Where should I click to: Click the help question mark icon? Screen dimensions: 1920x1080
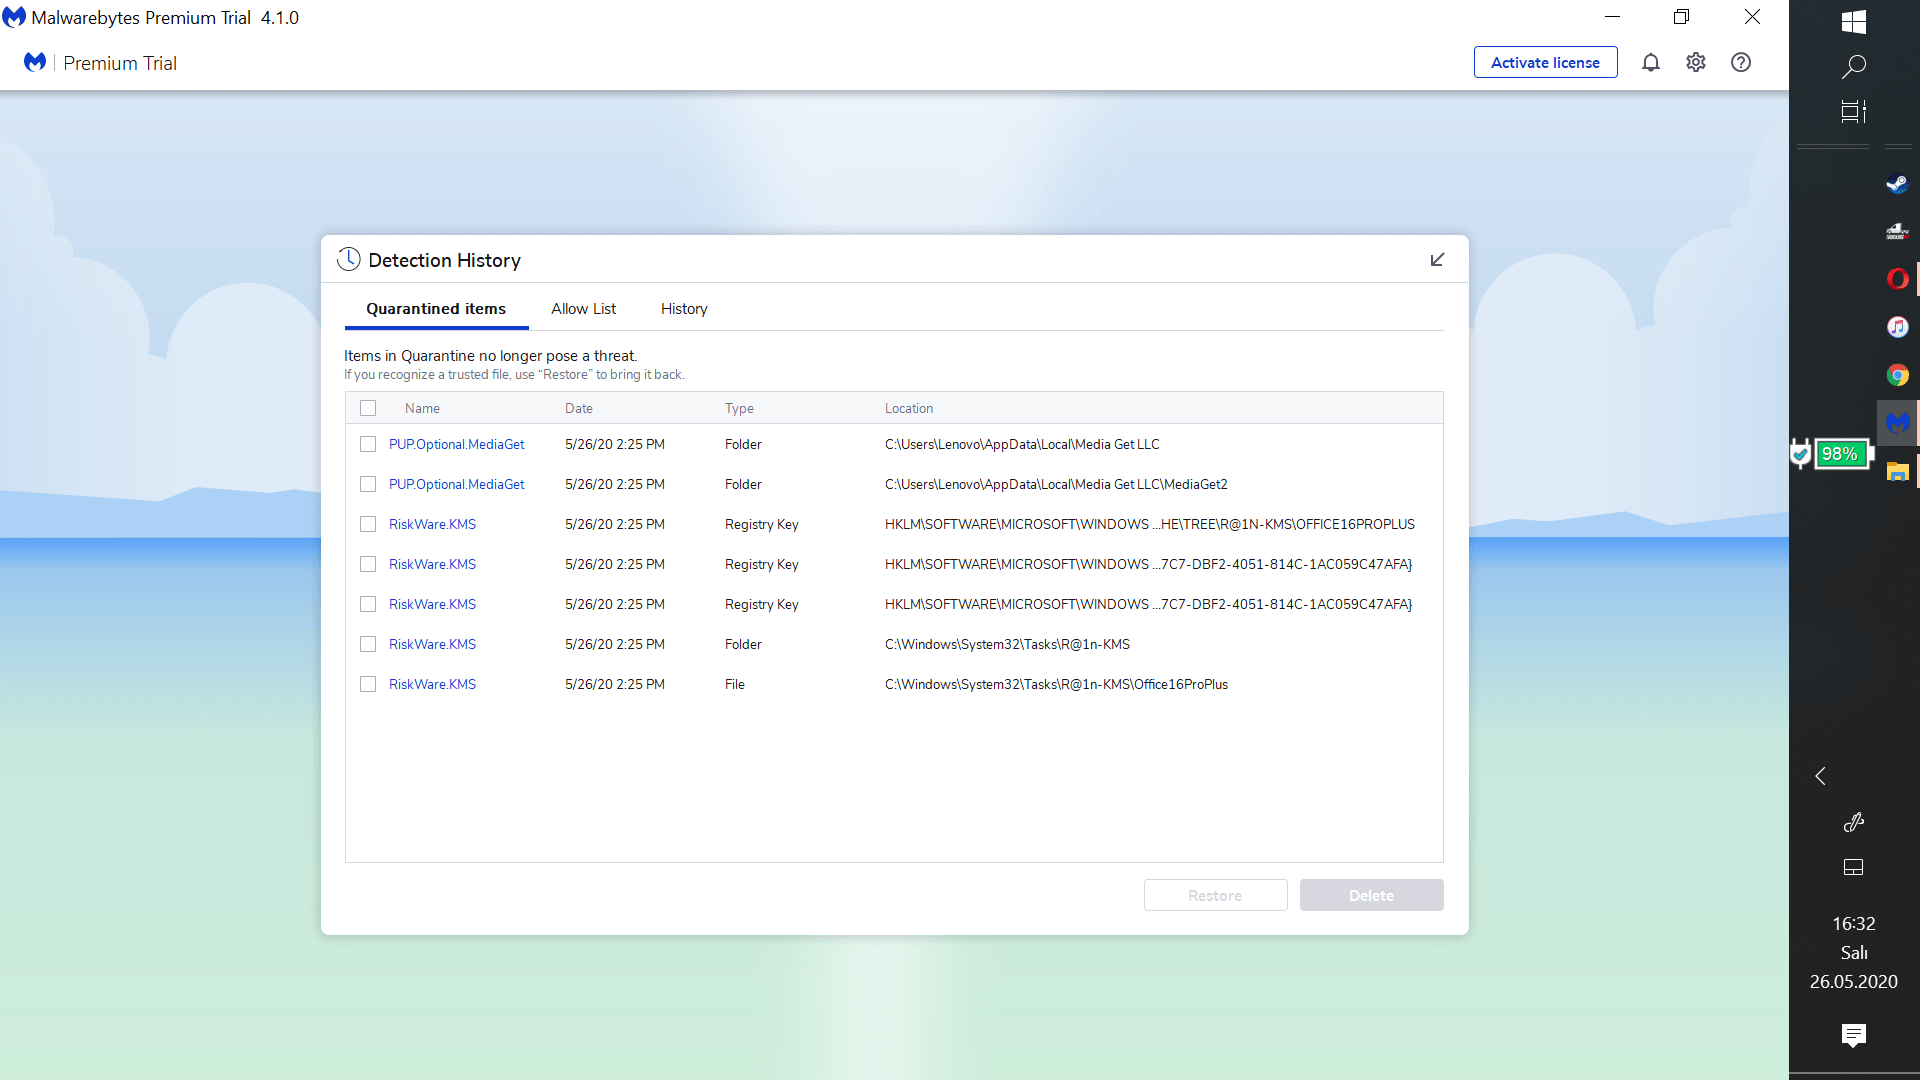1740,62
